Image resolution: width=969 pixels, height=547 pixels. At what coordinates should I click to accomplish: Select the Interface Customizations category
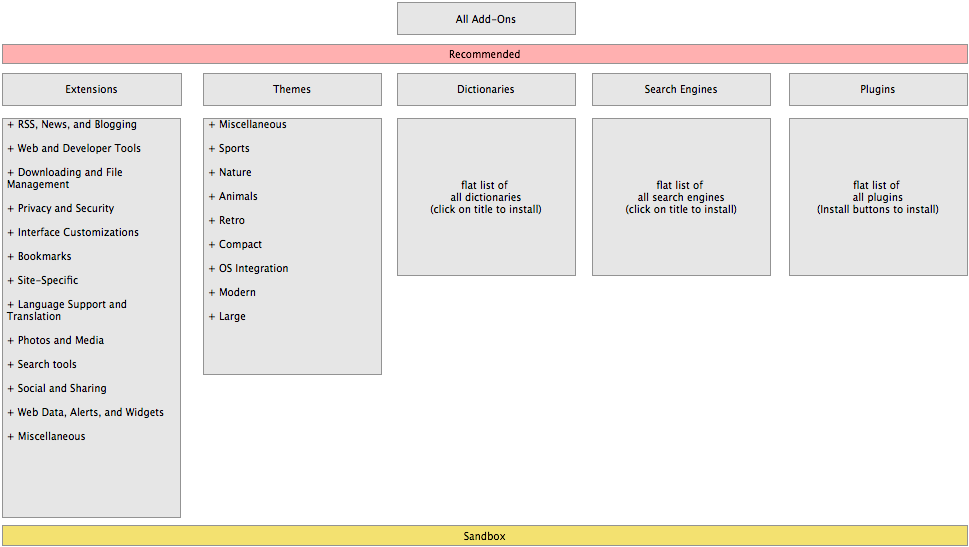pyautogui.click(x=78, y=233)
